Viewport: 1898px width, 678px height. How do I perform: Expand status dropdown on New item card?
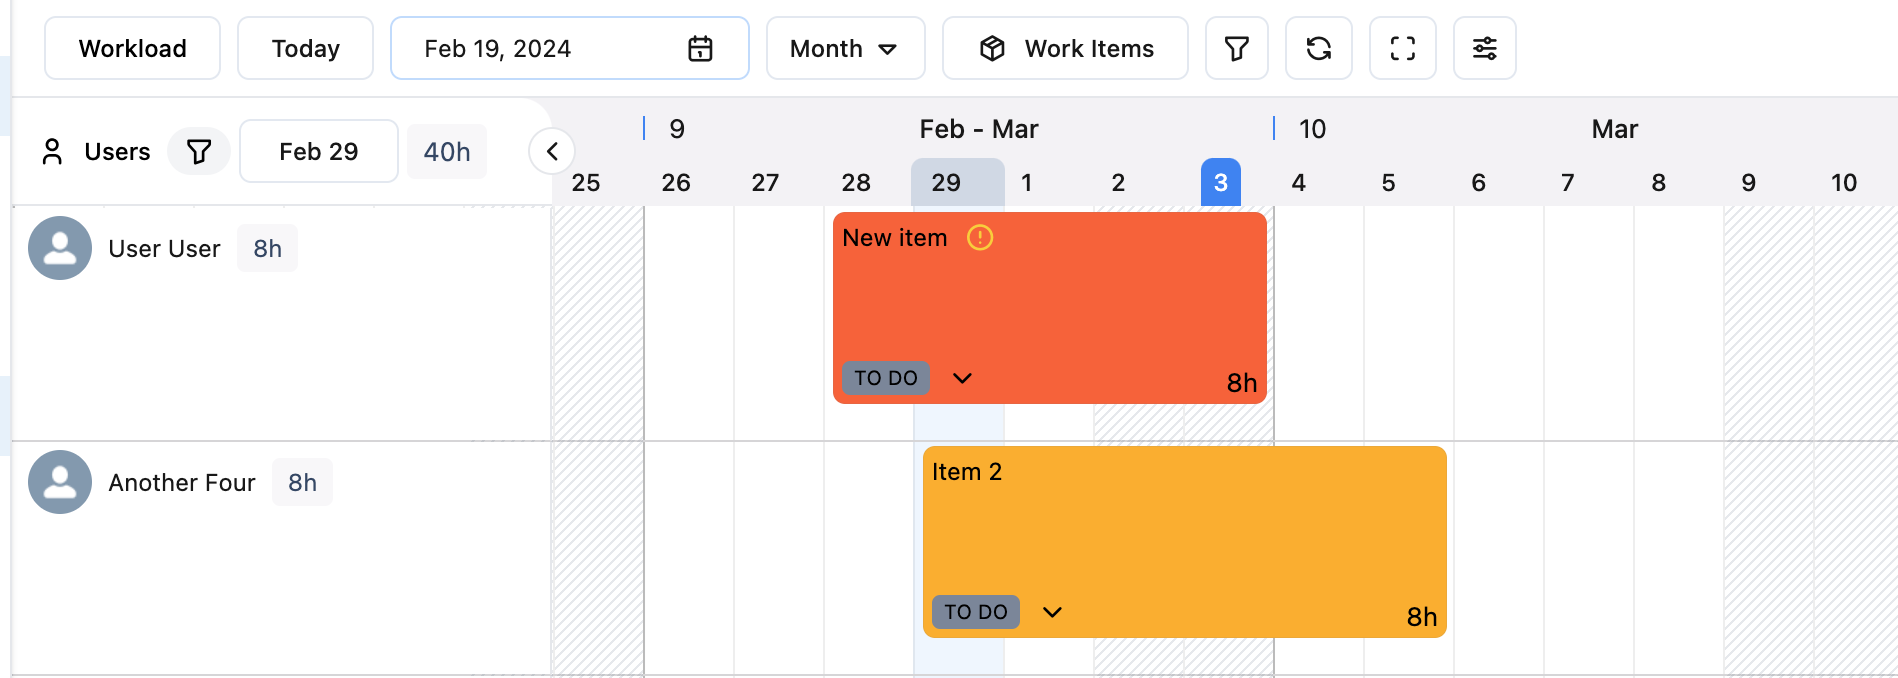click(x=962, y=378)
